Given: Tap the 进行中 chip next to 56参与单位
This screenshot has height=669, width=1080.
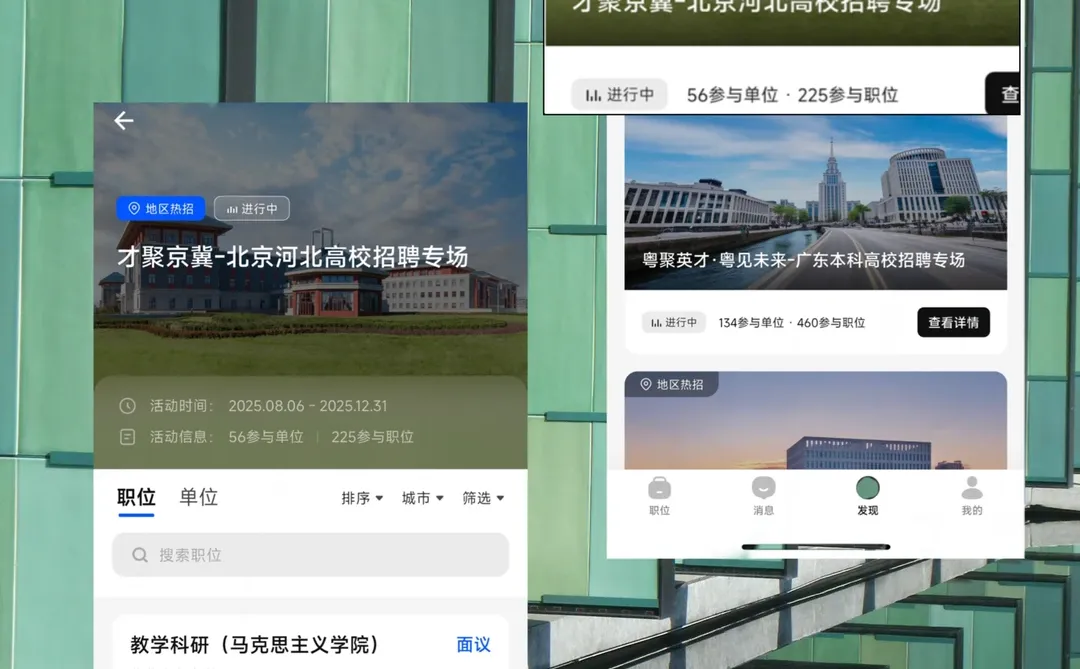Looking at the screenshot, I should [x=619, y=95].
